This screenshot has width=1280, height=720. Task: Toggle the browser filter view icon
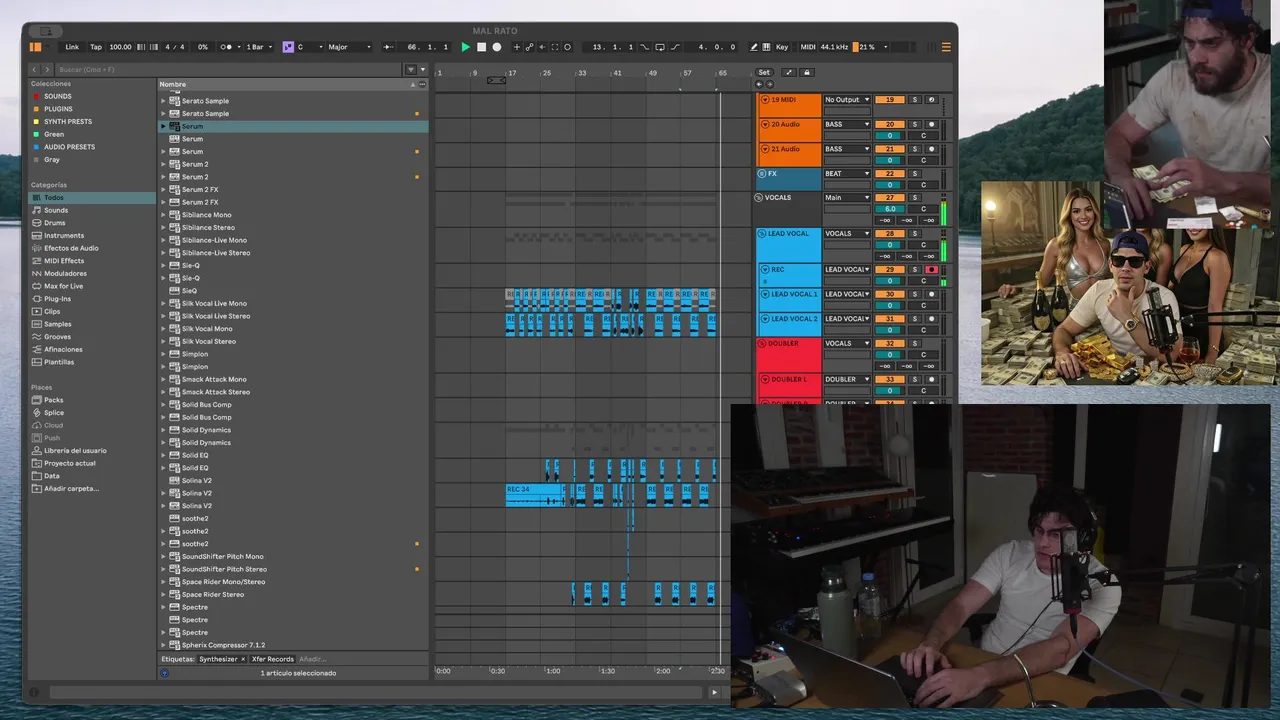(410, 70)
